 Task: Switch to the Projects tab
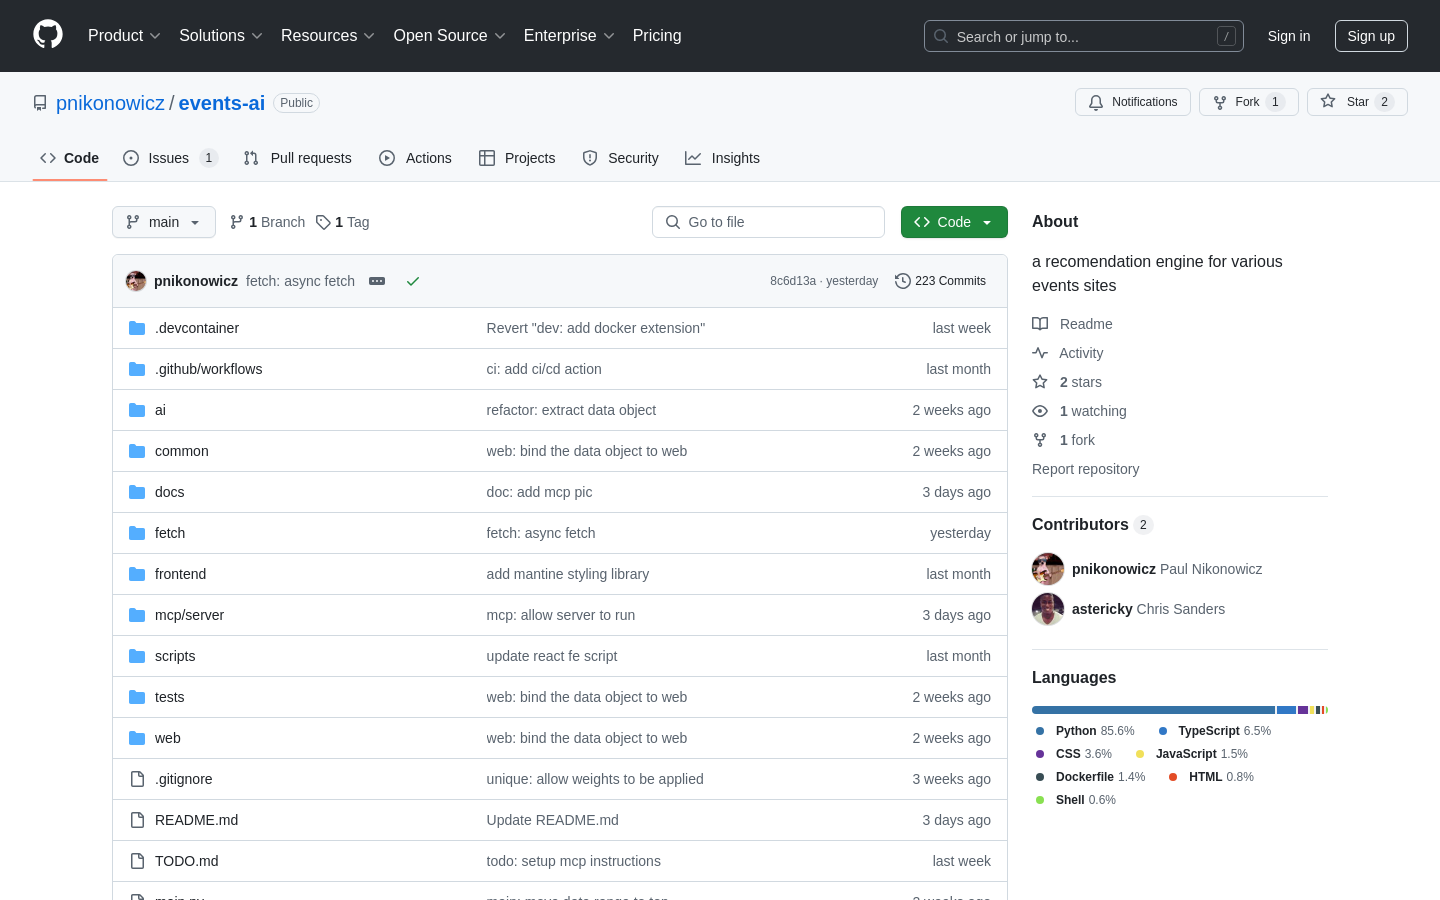(x=517, y=158)
